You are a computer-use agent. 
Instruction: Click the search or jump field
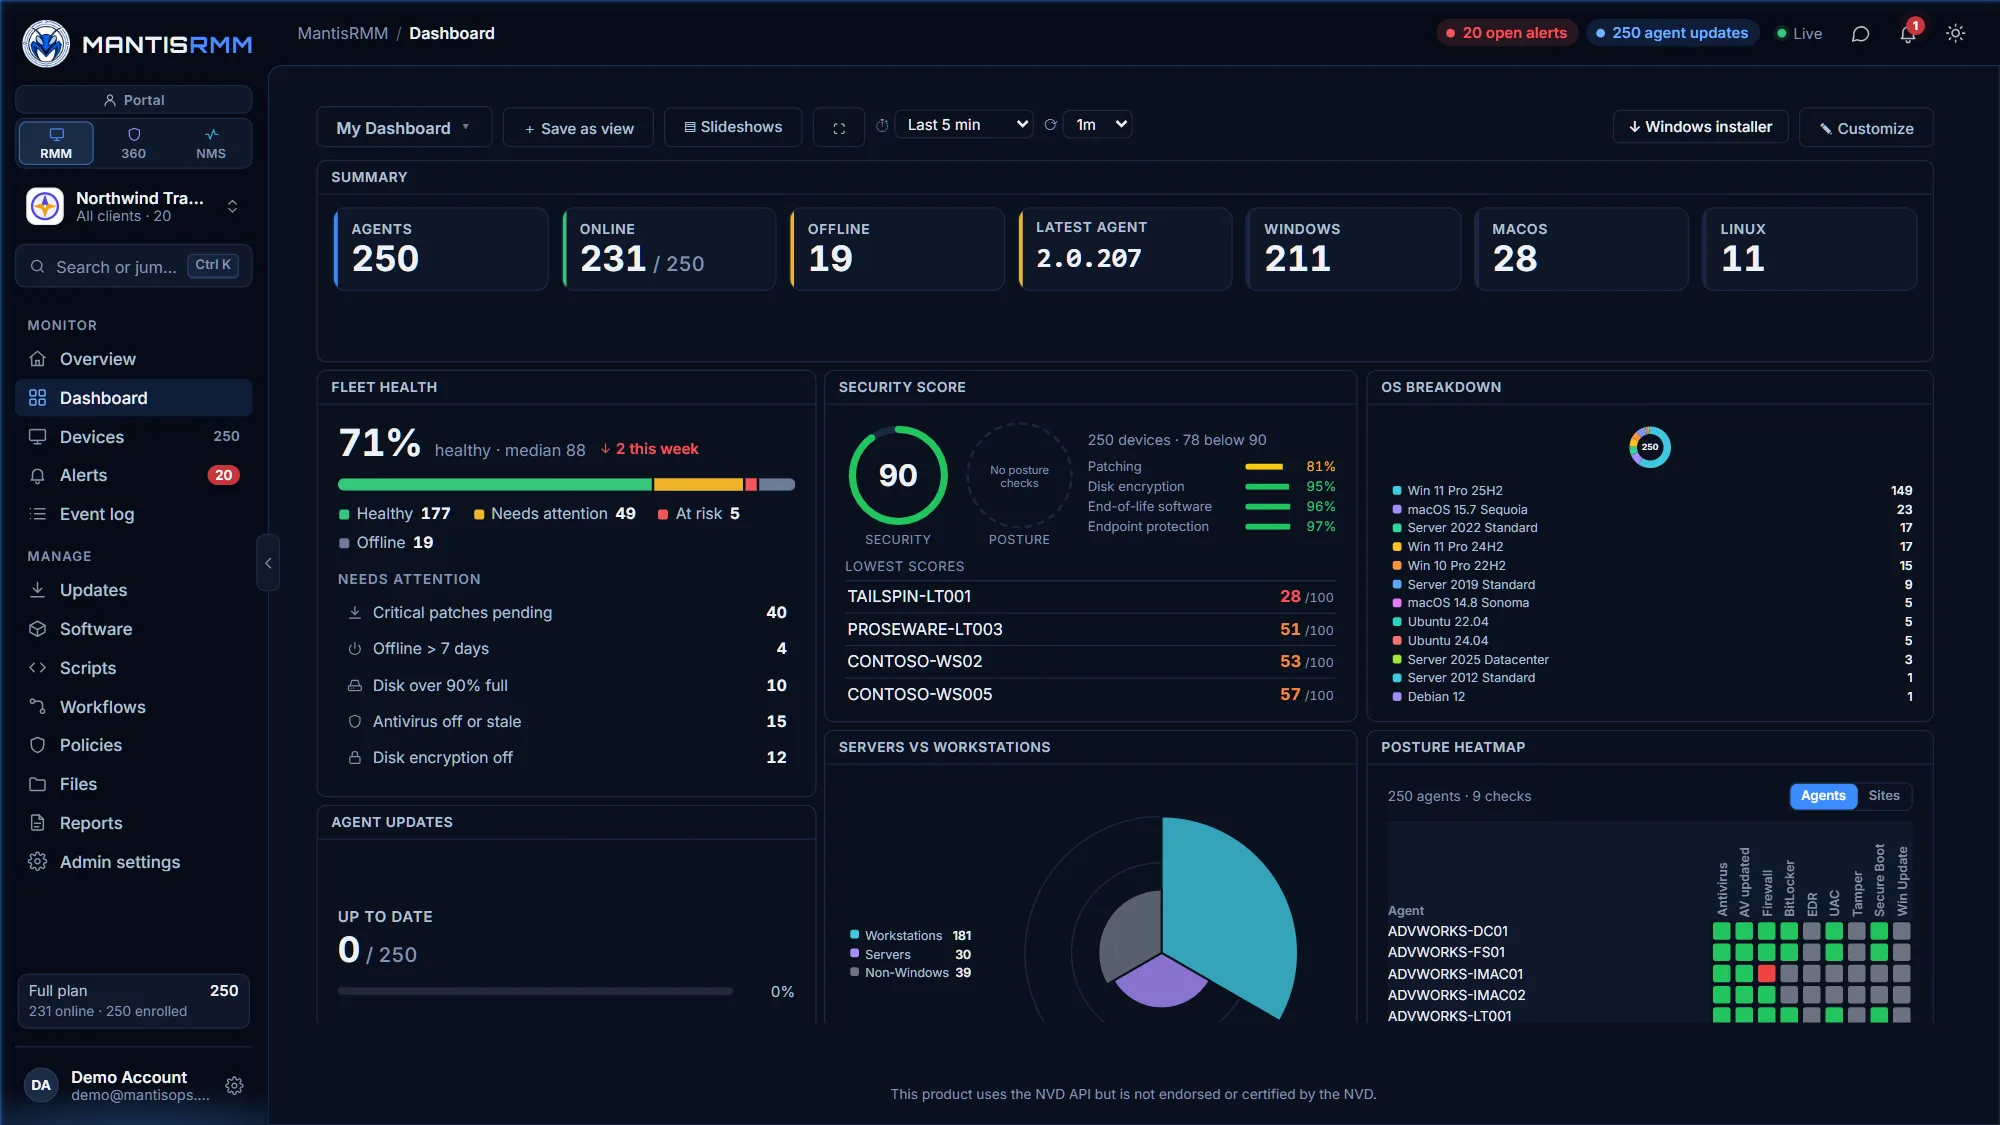(x=134, y=266)
